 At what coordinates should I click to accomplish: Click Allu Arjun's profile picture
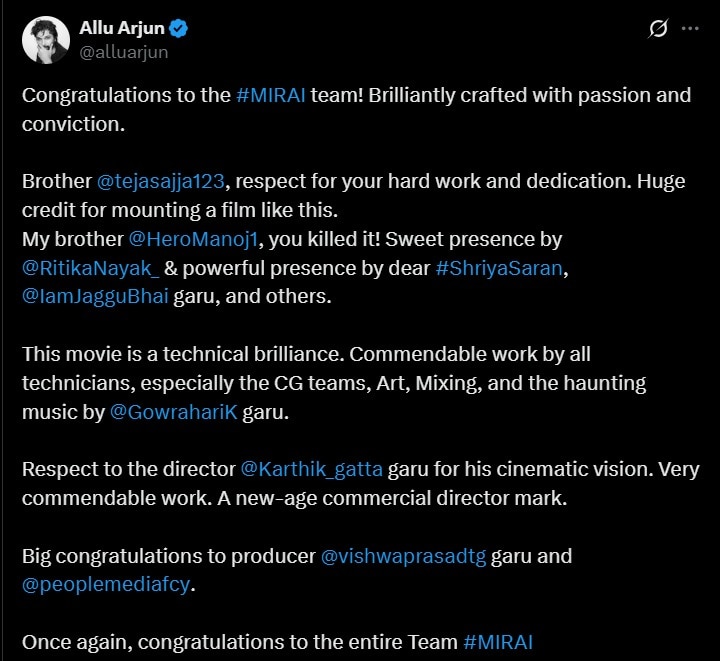44,40
